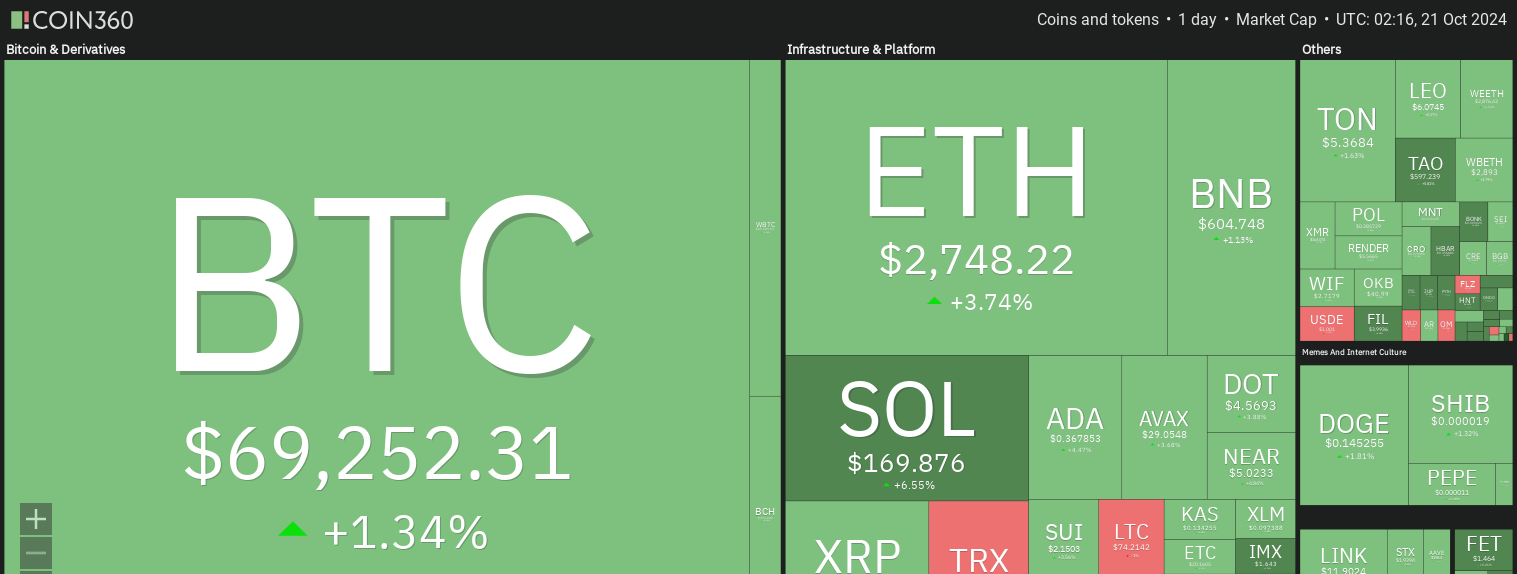Viewport: 1517px width, 574px height.
Task: Select the red USDE tile
Action: [x=1326, y=324]
